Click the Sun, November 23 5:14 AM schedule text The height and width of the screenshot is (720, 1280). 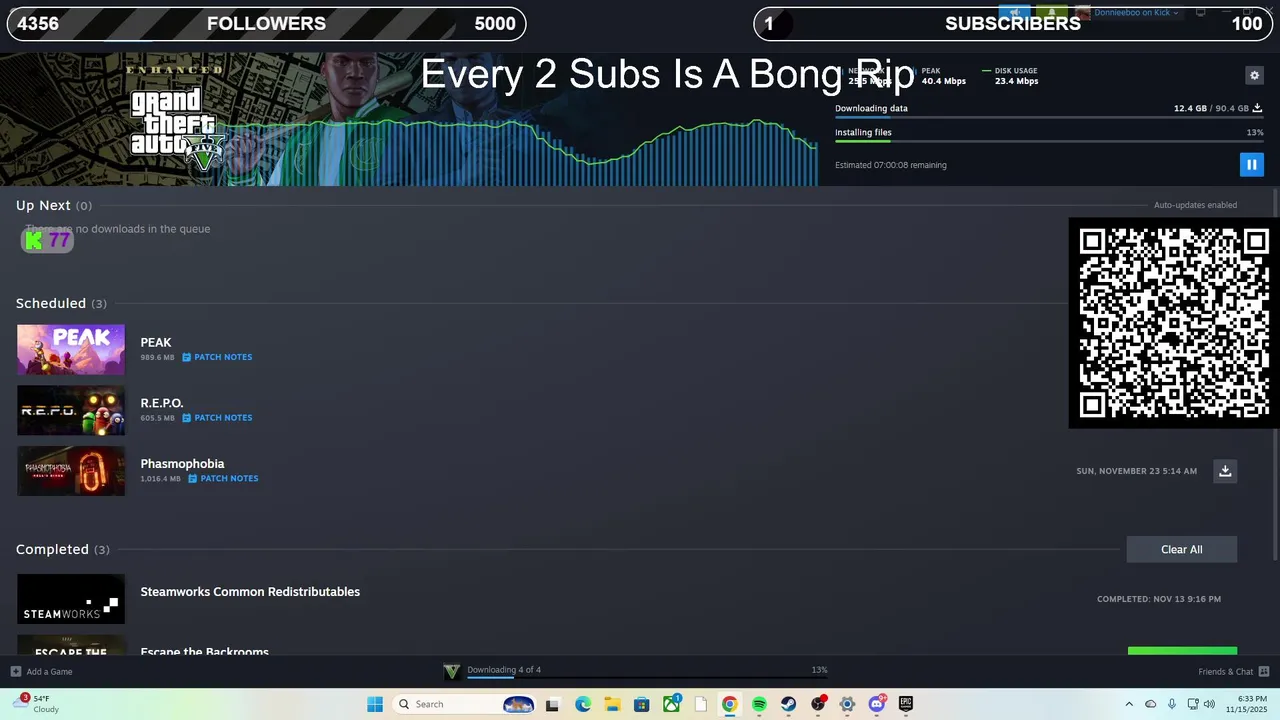[1136, 471]
